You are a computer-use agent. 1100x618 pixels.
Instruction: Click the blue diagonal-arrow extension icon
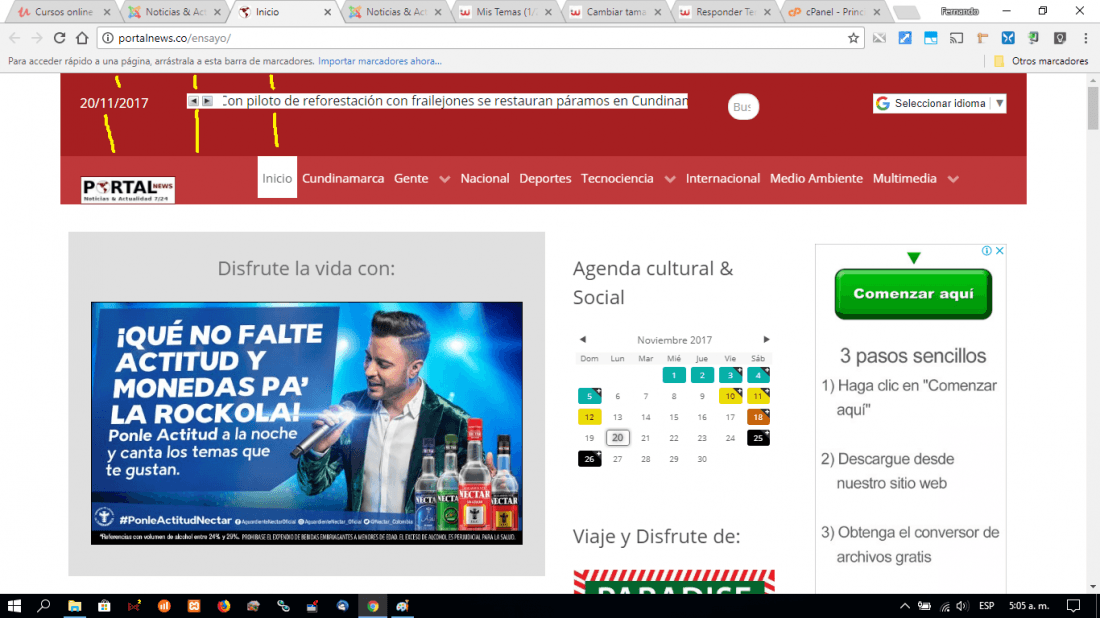point(905,38)
